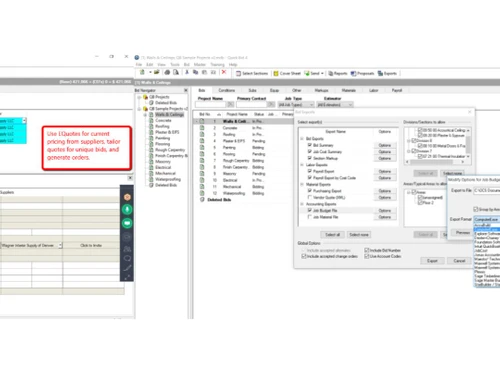Collapse the Material Exports group

(302, 184)
